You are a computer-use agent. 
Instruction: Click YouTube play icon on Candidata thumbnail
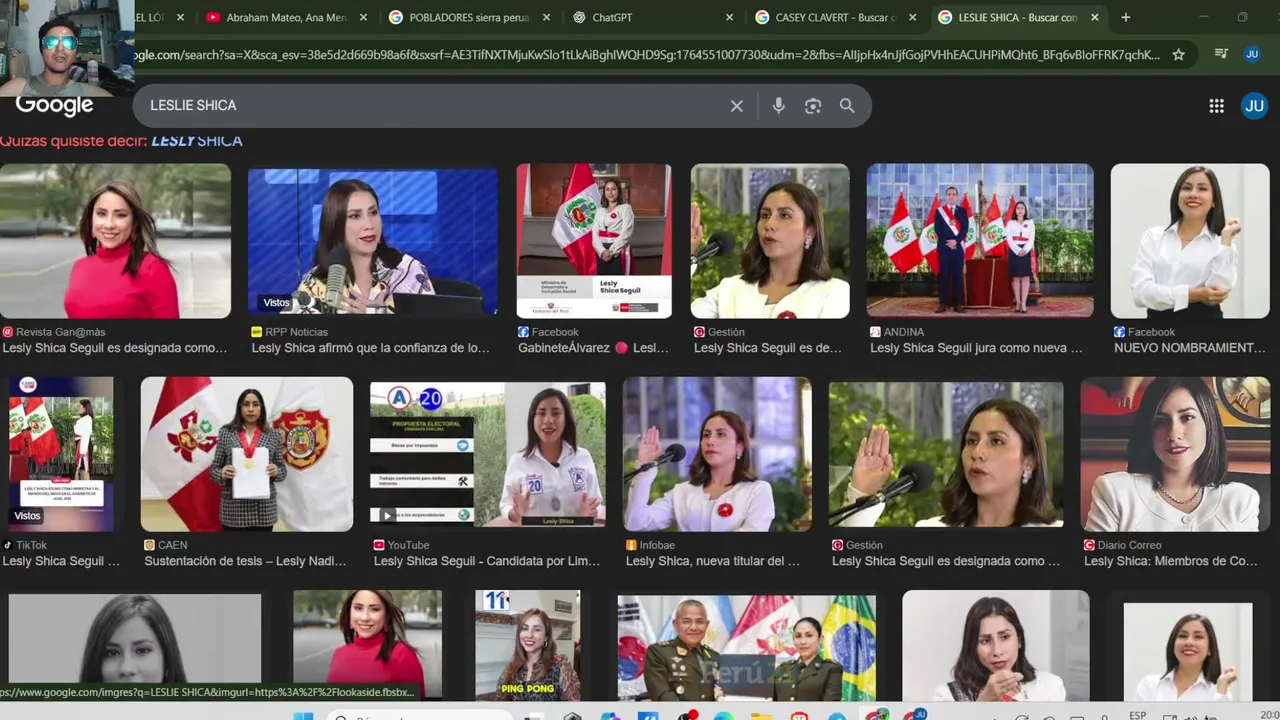[x=387, y=516]
